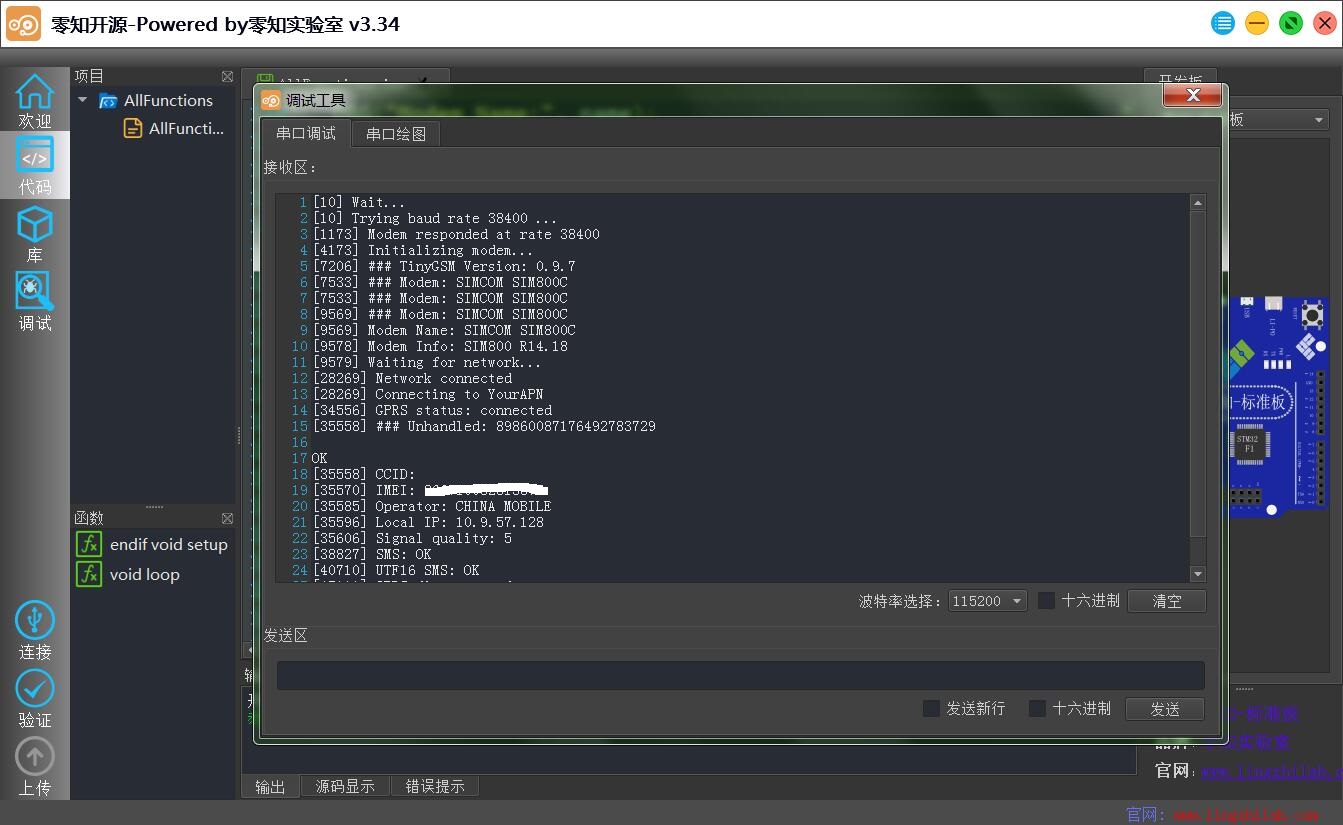Click log line "Modem Info: SIM800 R14.18"

click(440, 346)
